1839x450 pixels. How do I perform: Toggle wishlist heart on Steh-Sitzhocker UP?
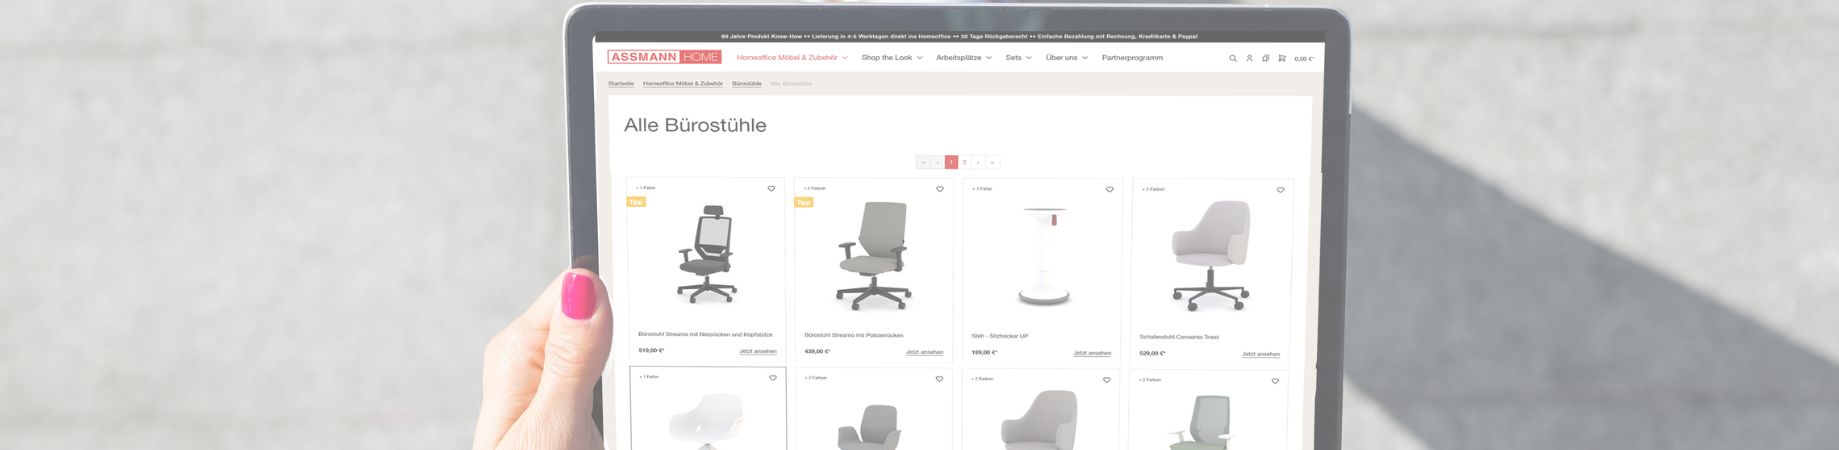(1109, 189)
